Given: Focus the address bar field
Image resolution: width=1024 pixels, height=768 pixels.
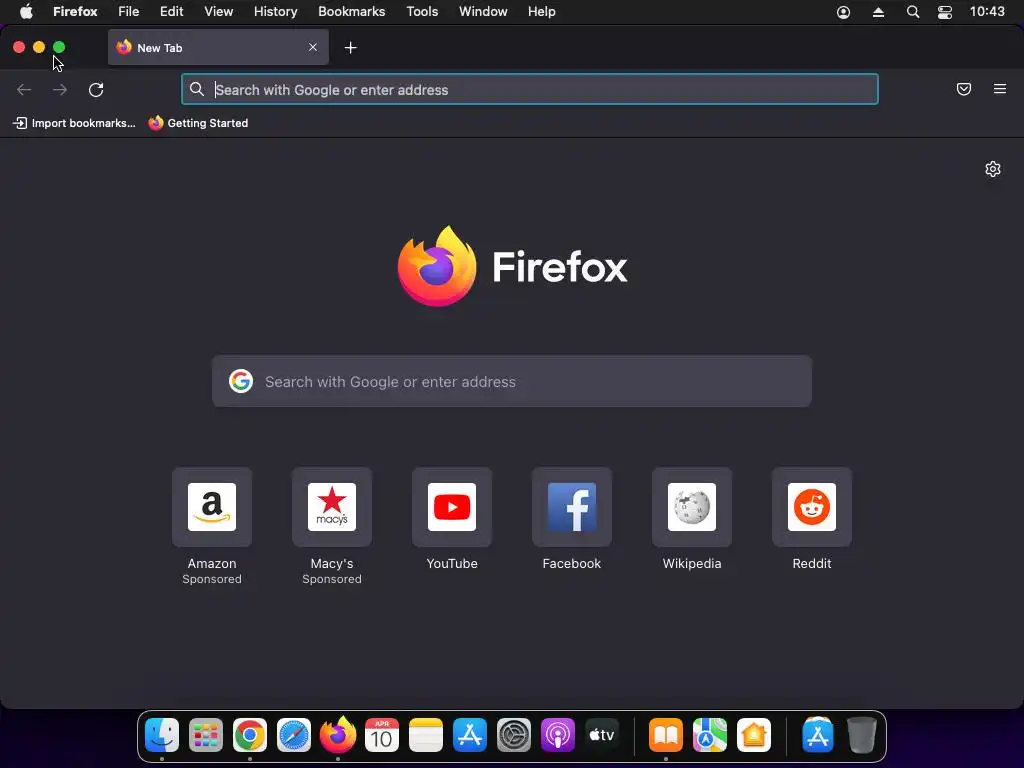Looking at the screenshot, I should click(x=530, y=89).
